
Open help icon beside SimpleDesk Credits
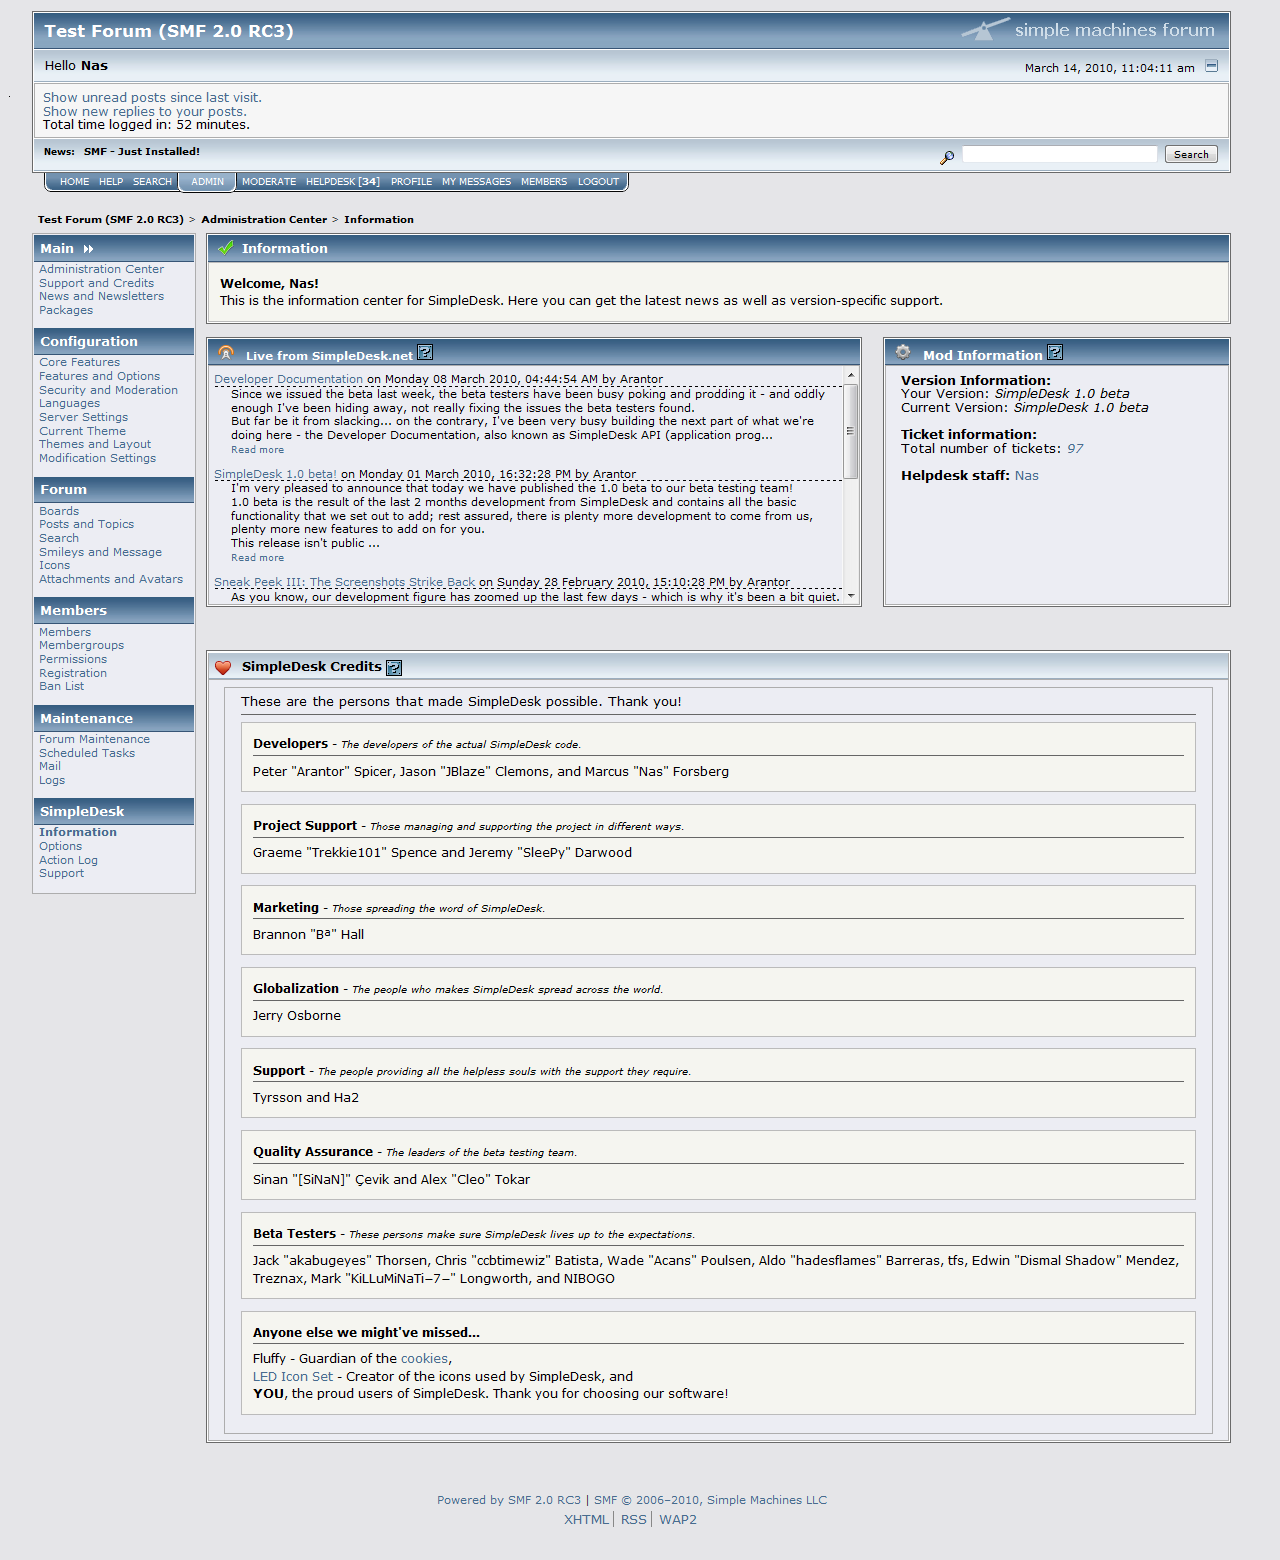394,667
